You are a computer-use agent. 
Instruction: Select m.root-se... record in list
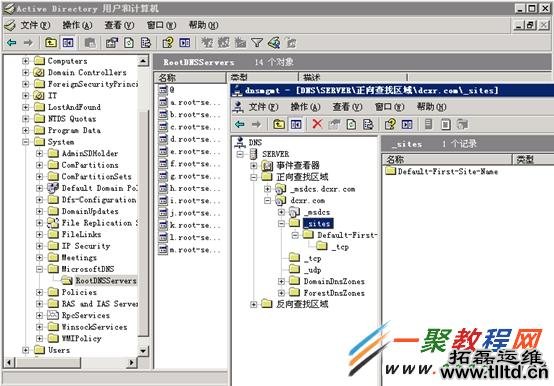[190, 250]
